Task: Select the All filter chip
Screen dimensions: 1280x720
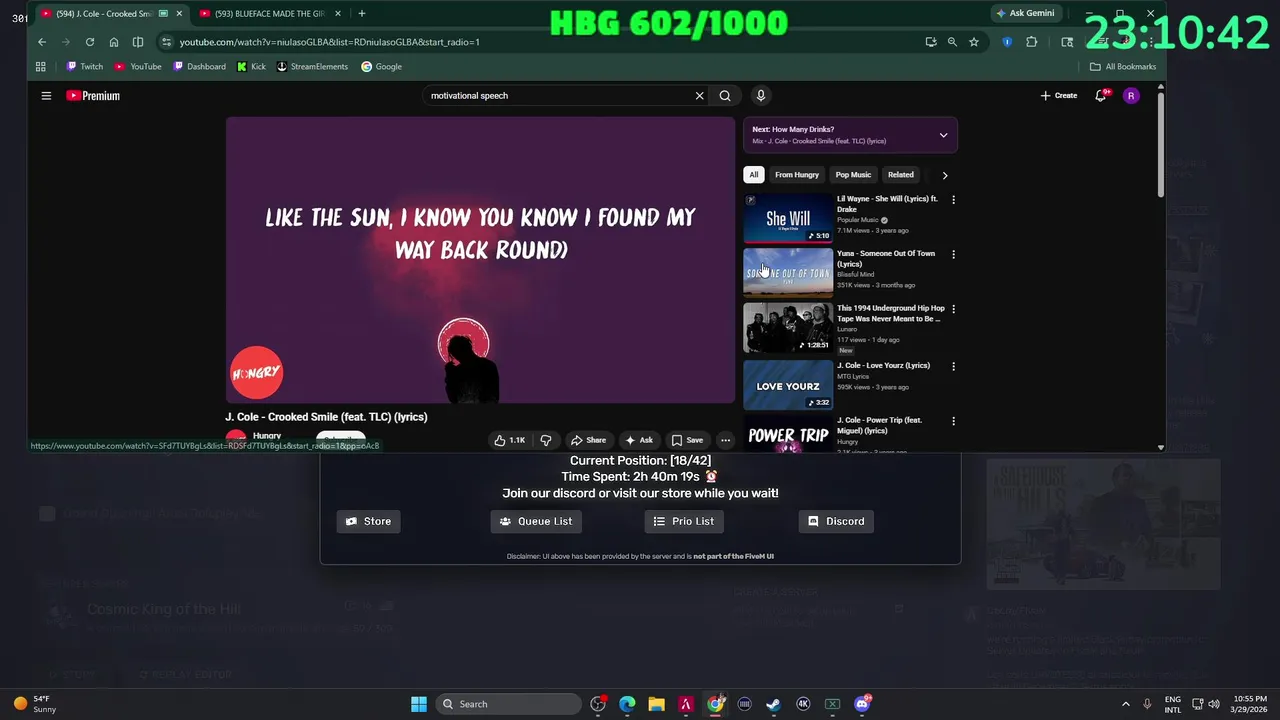Action: point(754,175)
